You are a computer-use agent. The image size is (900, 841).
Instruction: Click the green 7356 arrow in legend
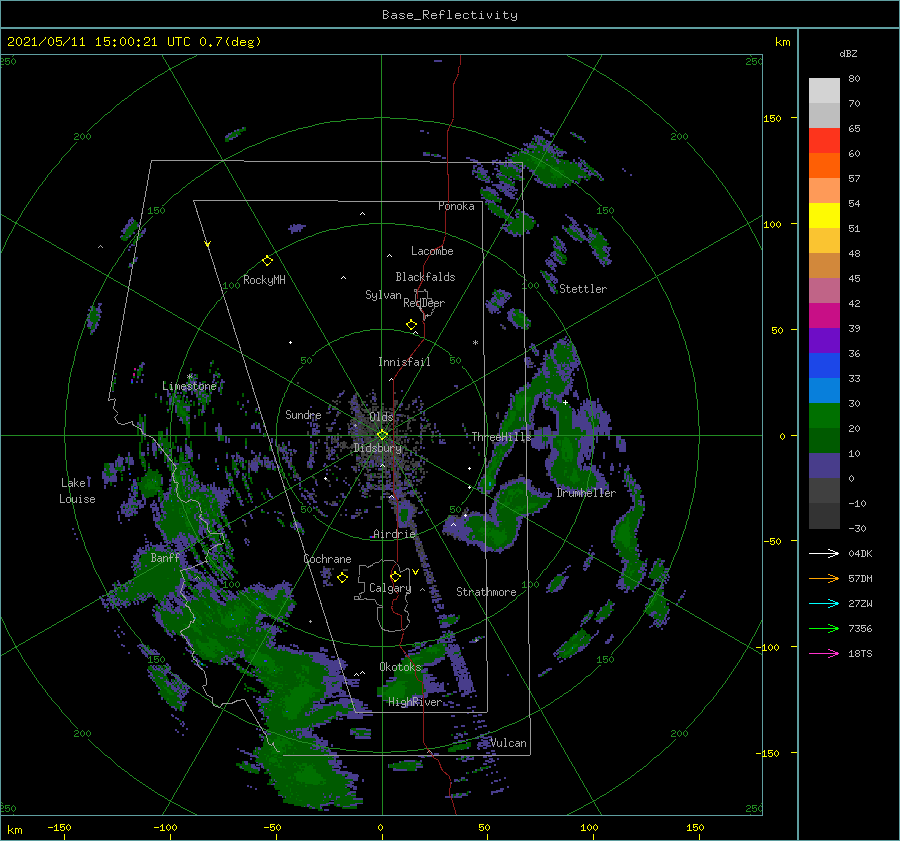coord(824,629)
